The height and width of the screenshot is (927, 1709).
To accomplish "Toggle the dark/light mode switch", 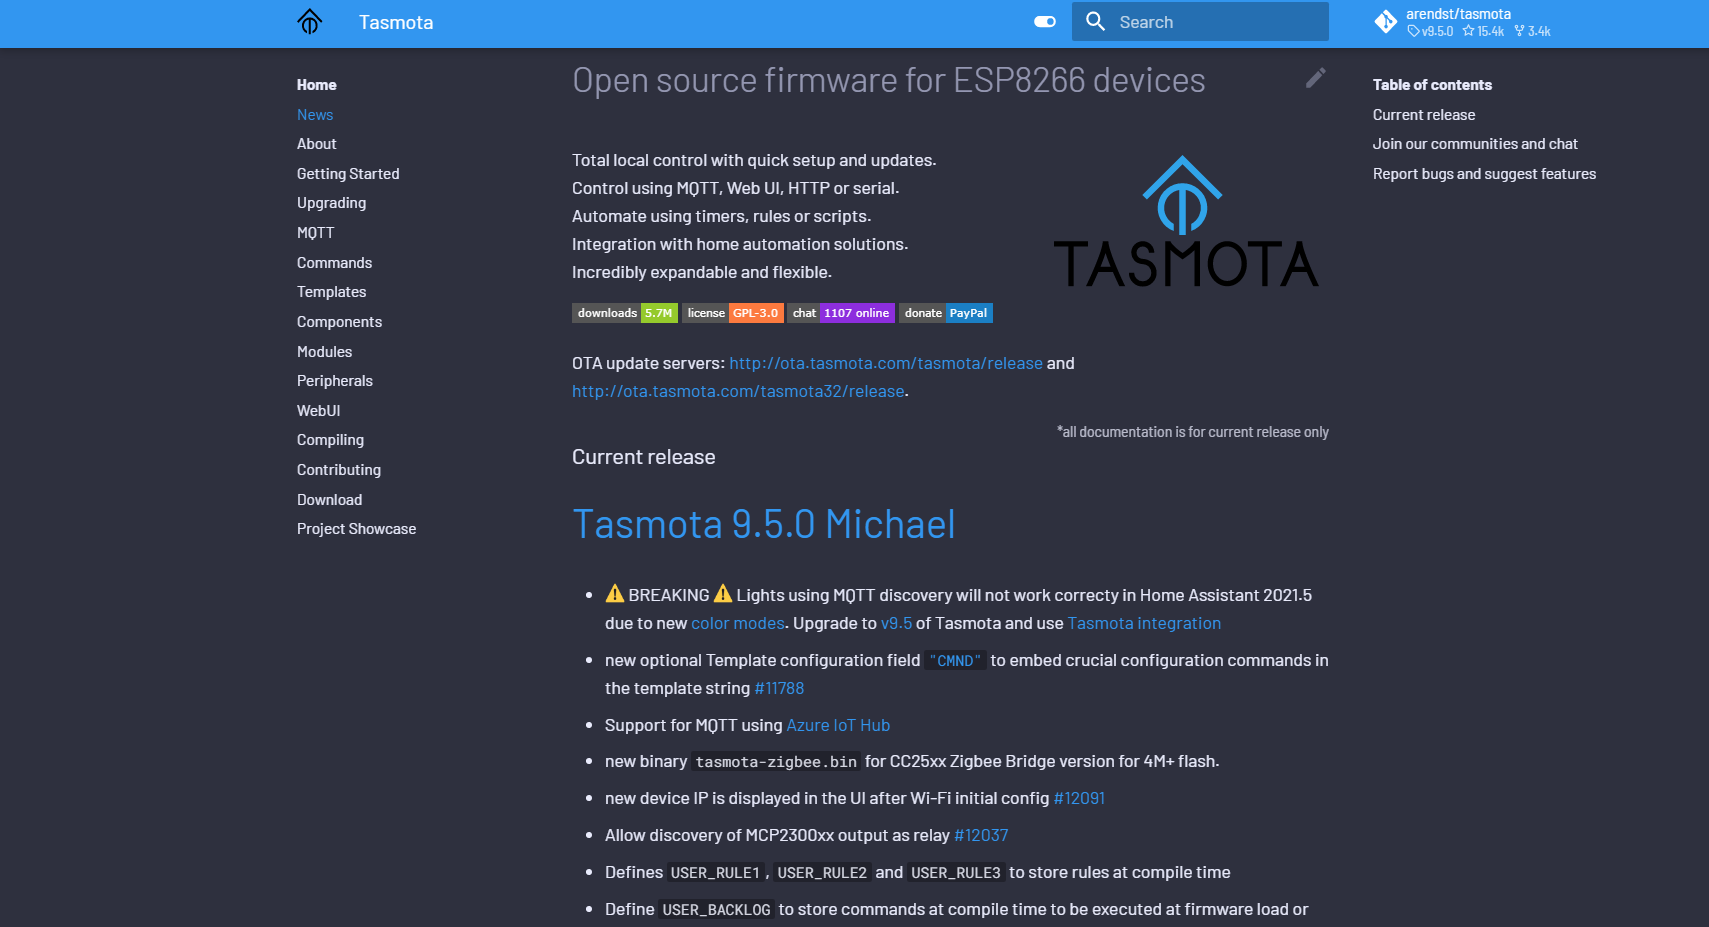I will 1045,22.
